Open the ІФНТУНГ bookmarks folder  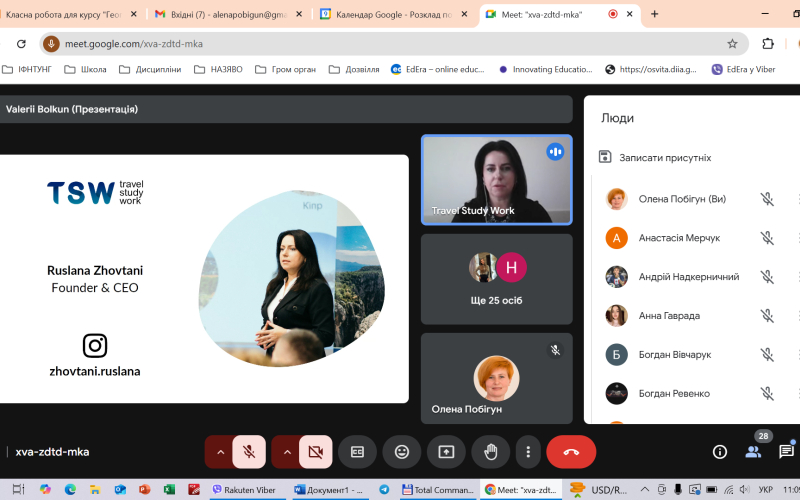pos(27,69)
